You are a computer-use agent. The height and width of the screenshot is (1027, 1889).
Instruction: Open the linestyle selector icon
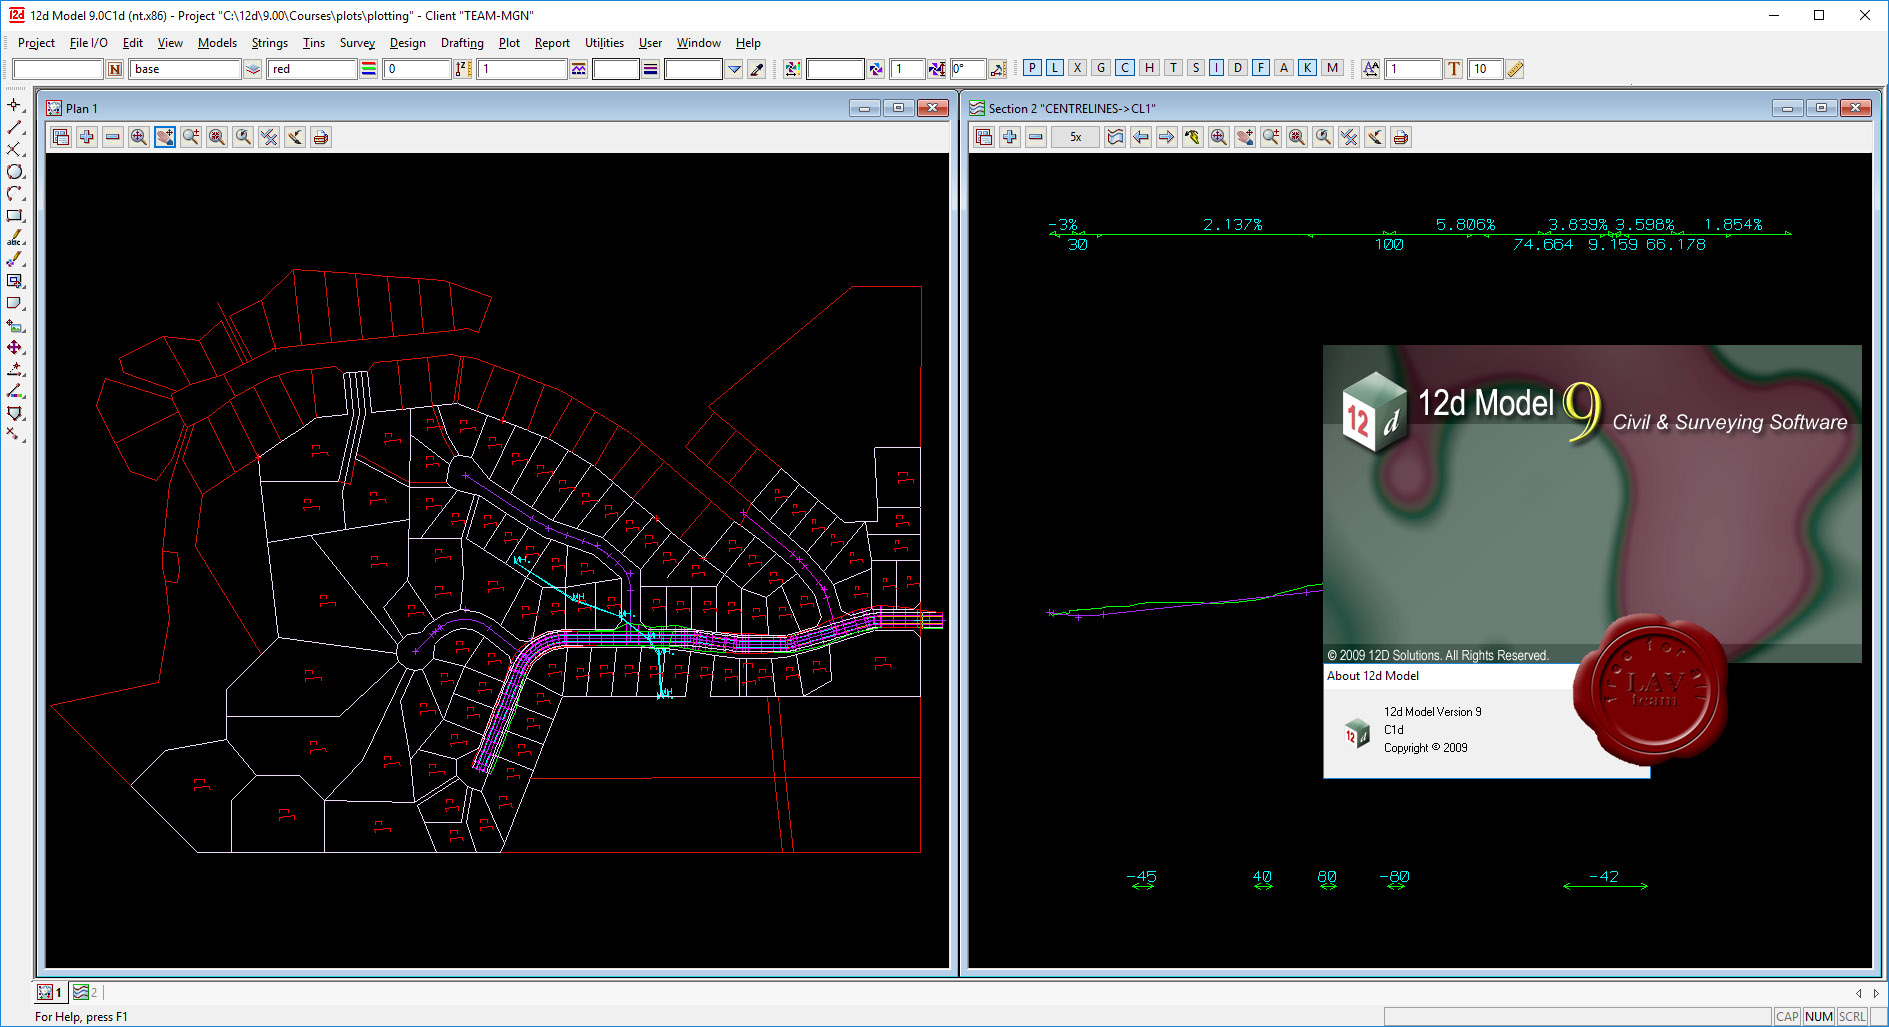[579, 69]
